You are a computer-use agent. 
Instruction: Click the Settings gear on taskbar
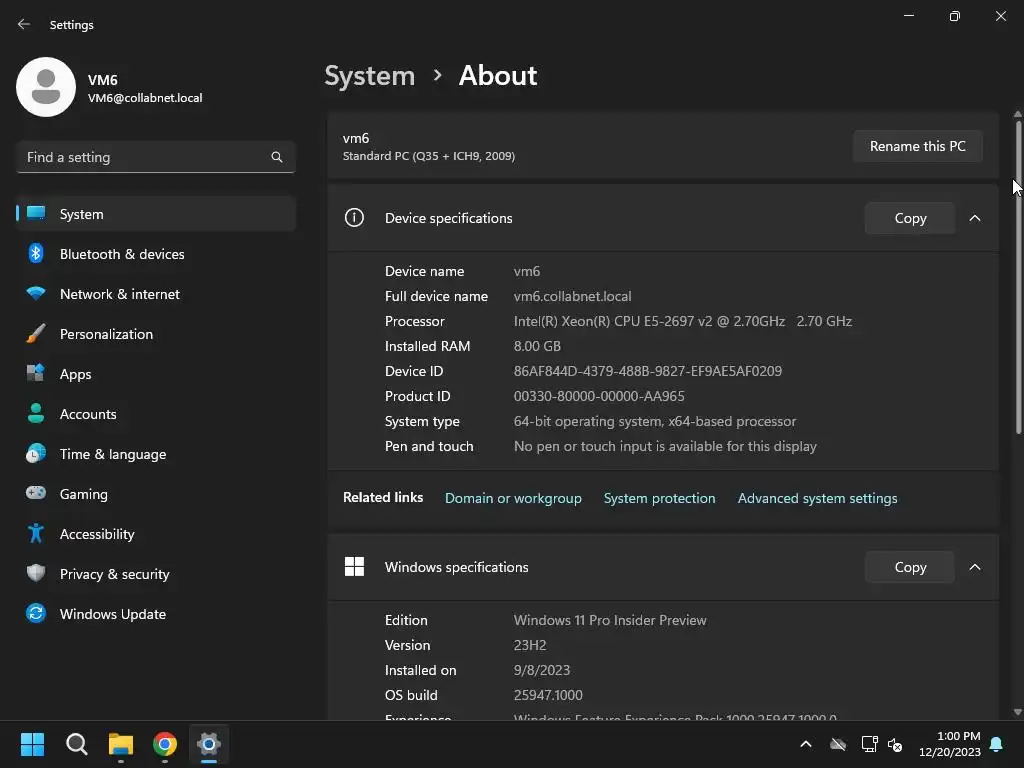pyautogui.click(x=209, y=744)
